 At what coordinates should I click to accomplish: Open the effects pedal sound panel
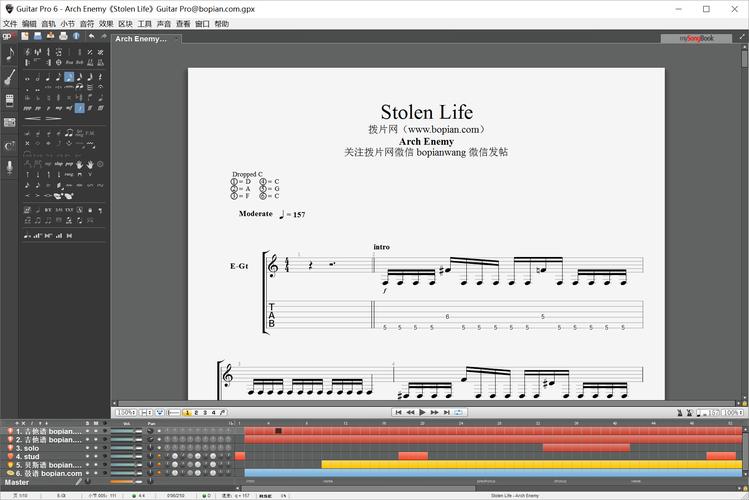click(x=10, y=100)
